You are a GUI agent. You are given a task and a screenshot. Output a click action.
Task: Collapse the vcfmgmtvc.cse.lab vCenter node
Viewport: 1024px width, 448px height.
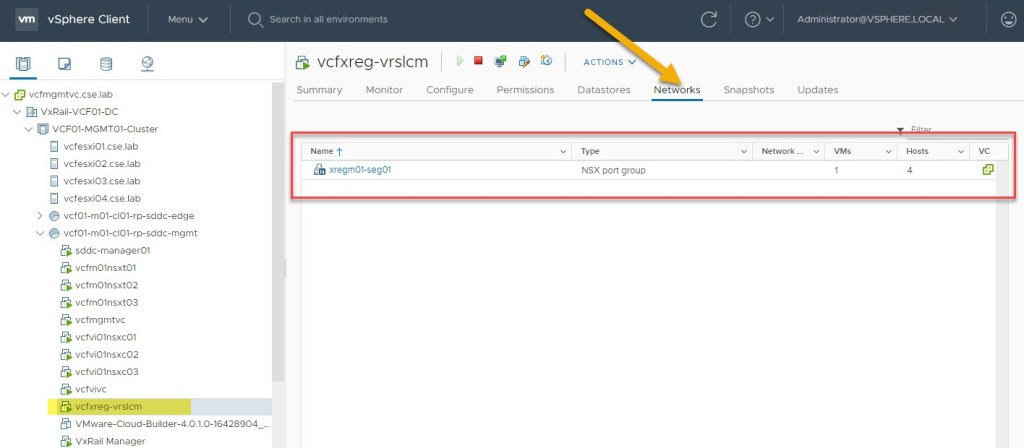click(6, 95)
